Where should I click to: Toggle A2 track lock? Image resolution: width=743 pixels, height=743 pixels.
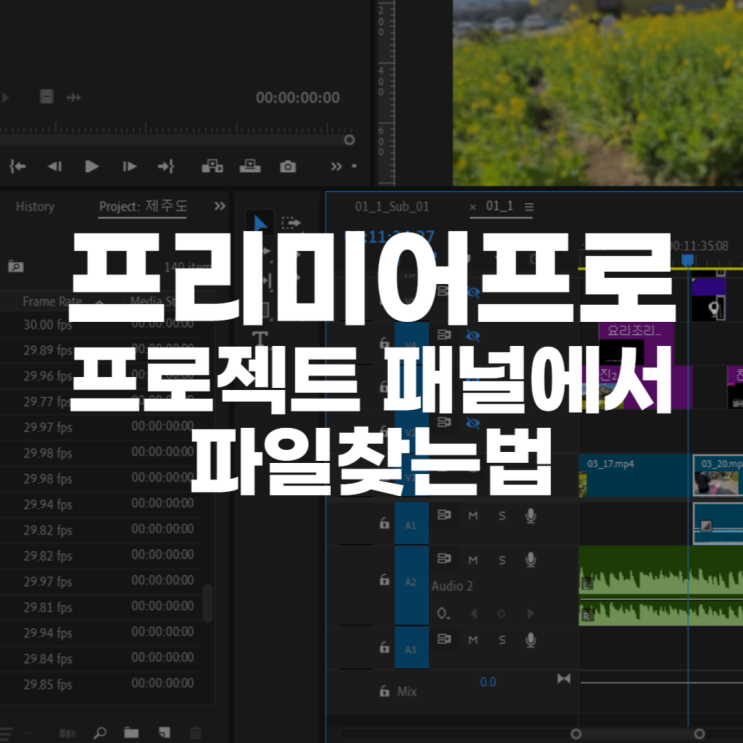(x=384, y=580)
